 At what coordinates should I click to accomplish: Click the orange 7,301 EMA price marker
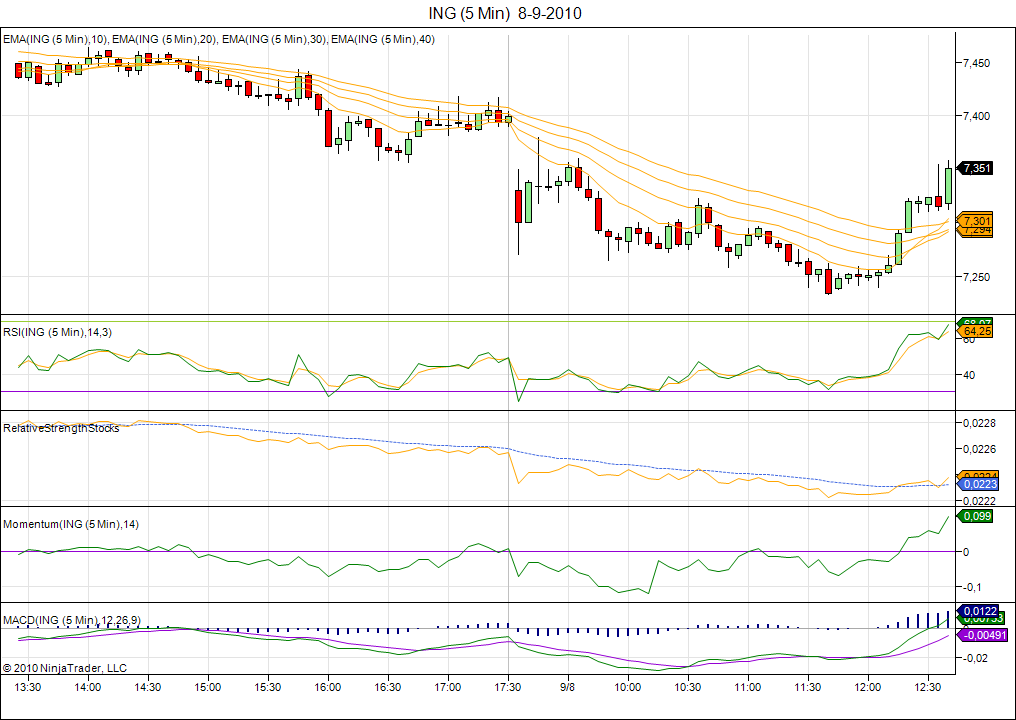point(975,221)
